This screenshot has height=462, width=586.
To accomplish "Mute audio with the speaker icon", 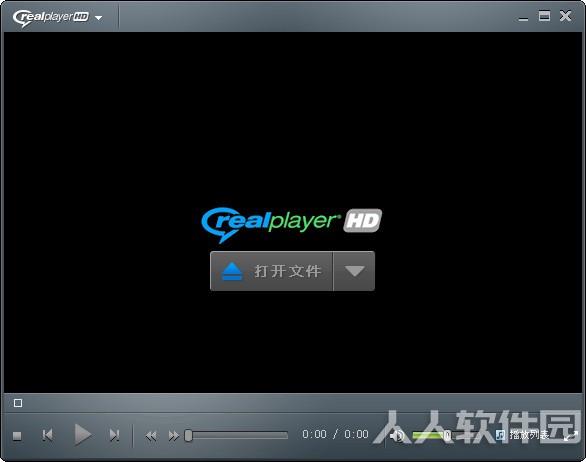I will tap(397, 435).
